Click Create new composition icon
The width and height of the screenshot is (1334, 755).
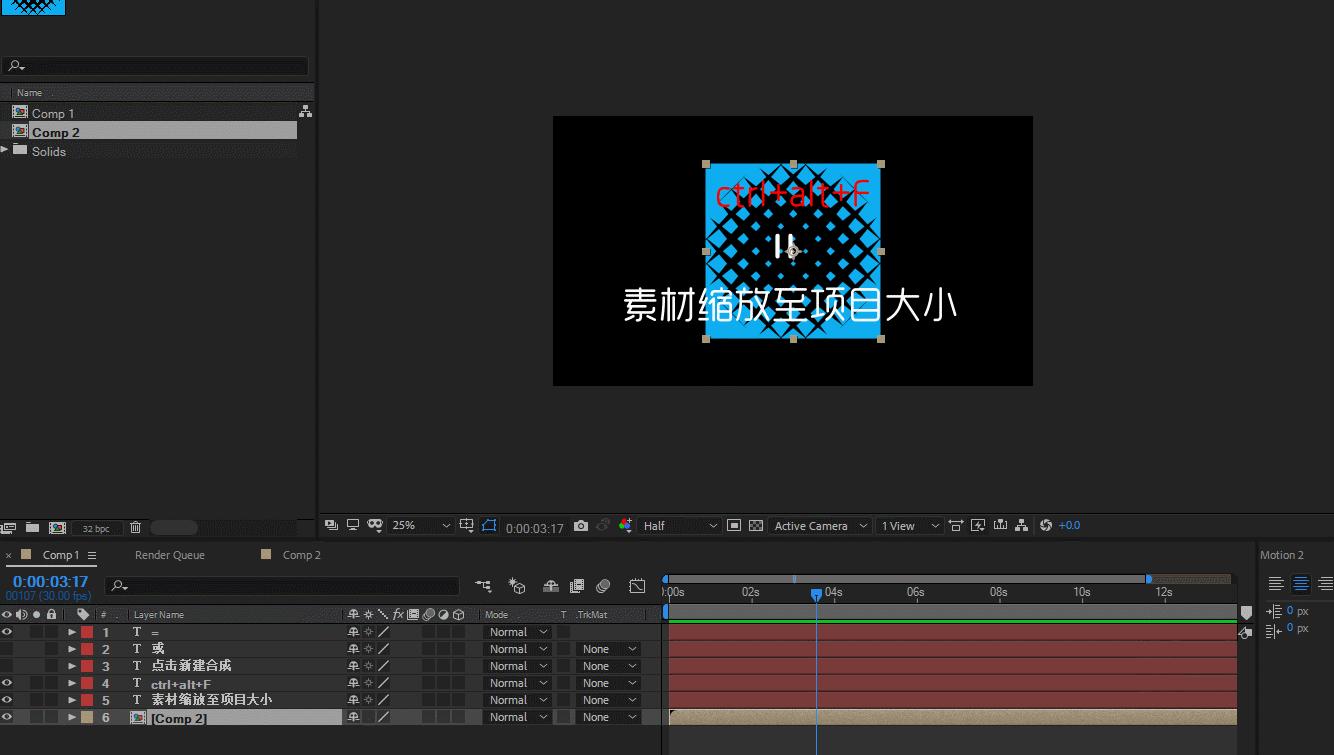click(57, 527)
